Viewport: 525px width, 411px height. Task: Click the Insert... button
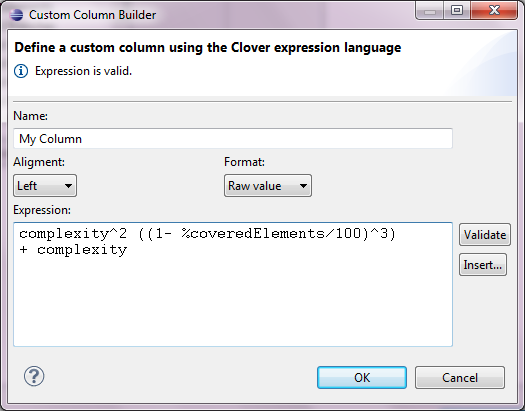point(483,265)
